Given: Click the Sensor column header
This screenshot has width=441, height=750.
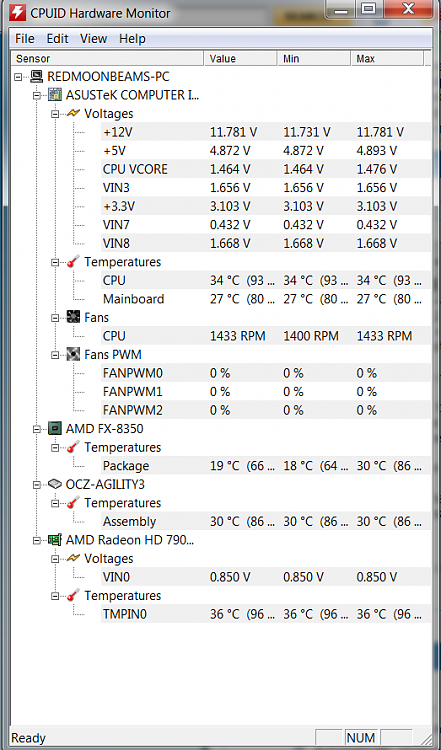Looking at the screenshot, I should tap(108, 59).
